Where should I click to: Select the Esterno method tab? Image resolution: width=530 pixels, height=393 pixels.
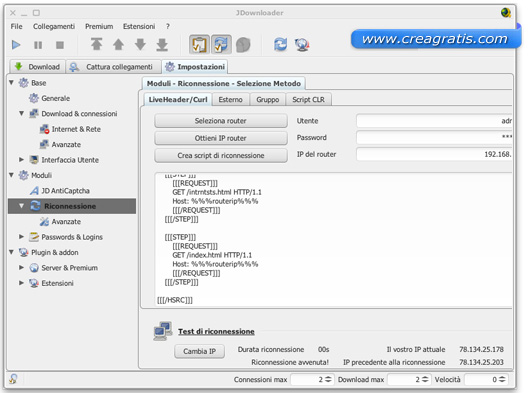pyautogui.click(x=231, y=100)
